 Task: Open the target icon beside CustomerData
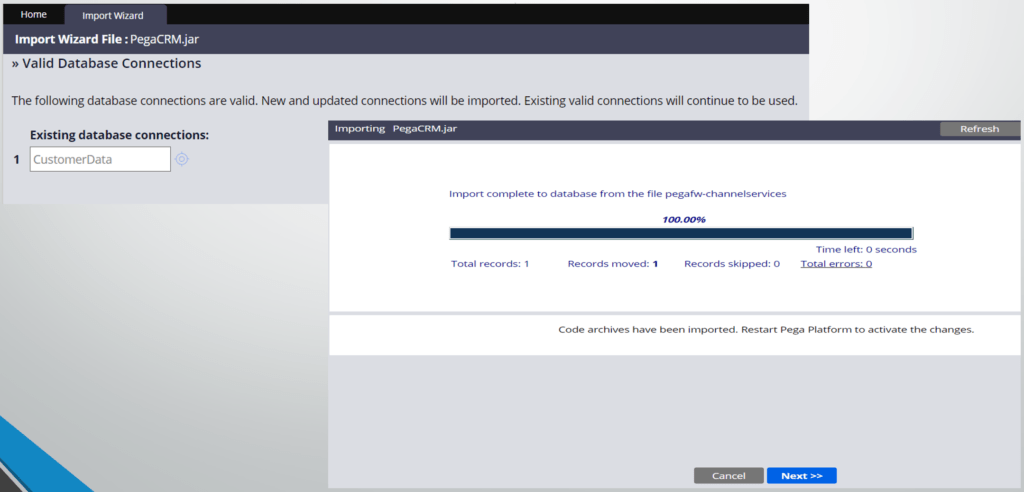pyautogui.click(x=182, y=159)
